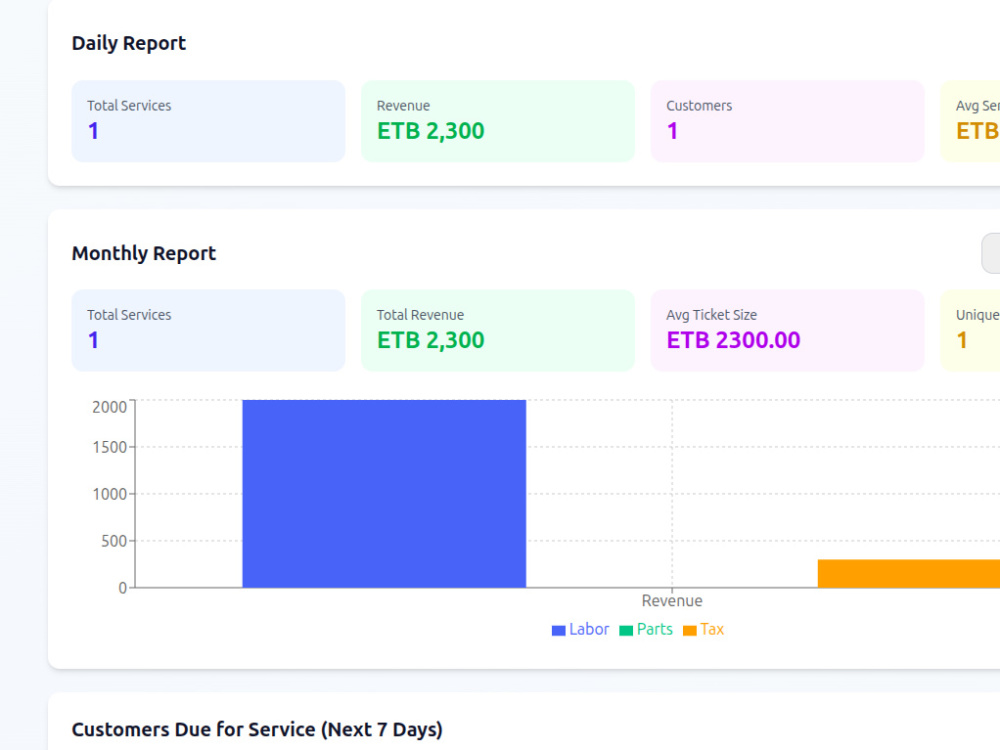The height and width of the screenshot is (750, 1000).
Task: Select the Daily Report Total Services card
Action: click(209, 121)
